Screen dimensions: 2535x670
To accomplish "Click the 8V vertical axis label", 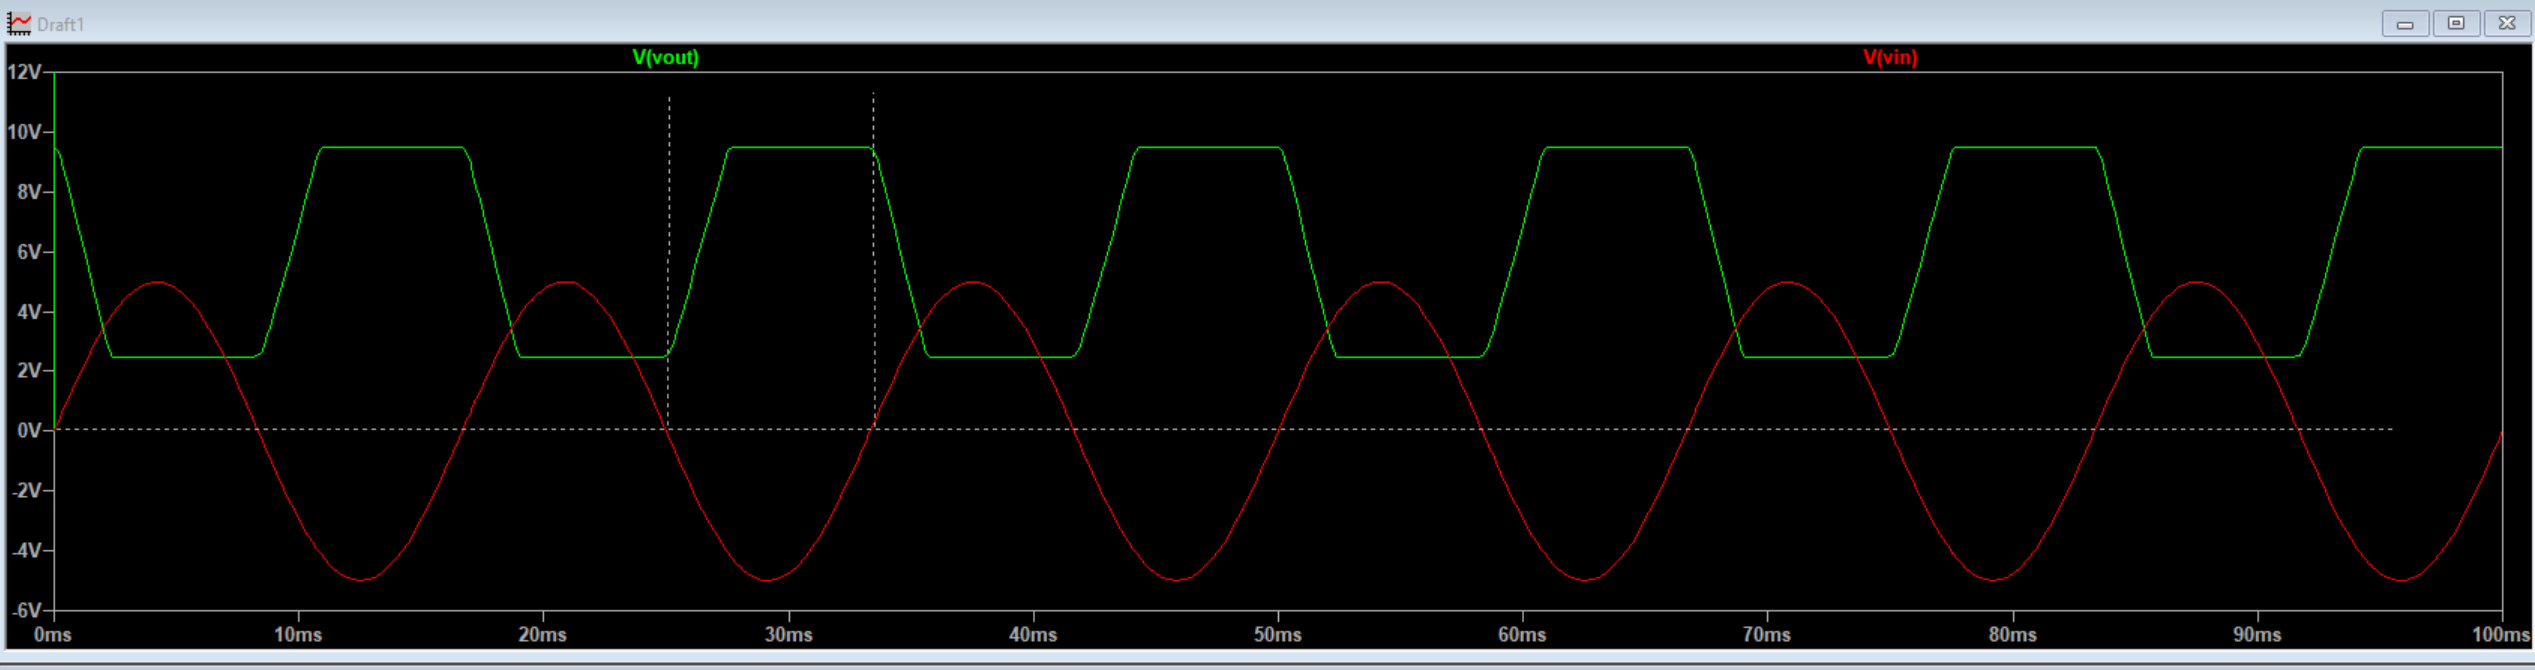I will click(x=29, y=192).
